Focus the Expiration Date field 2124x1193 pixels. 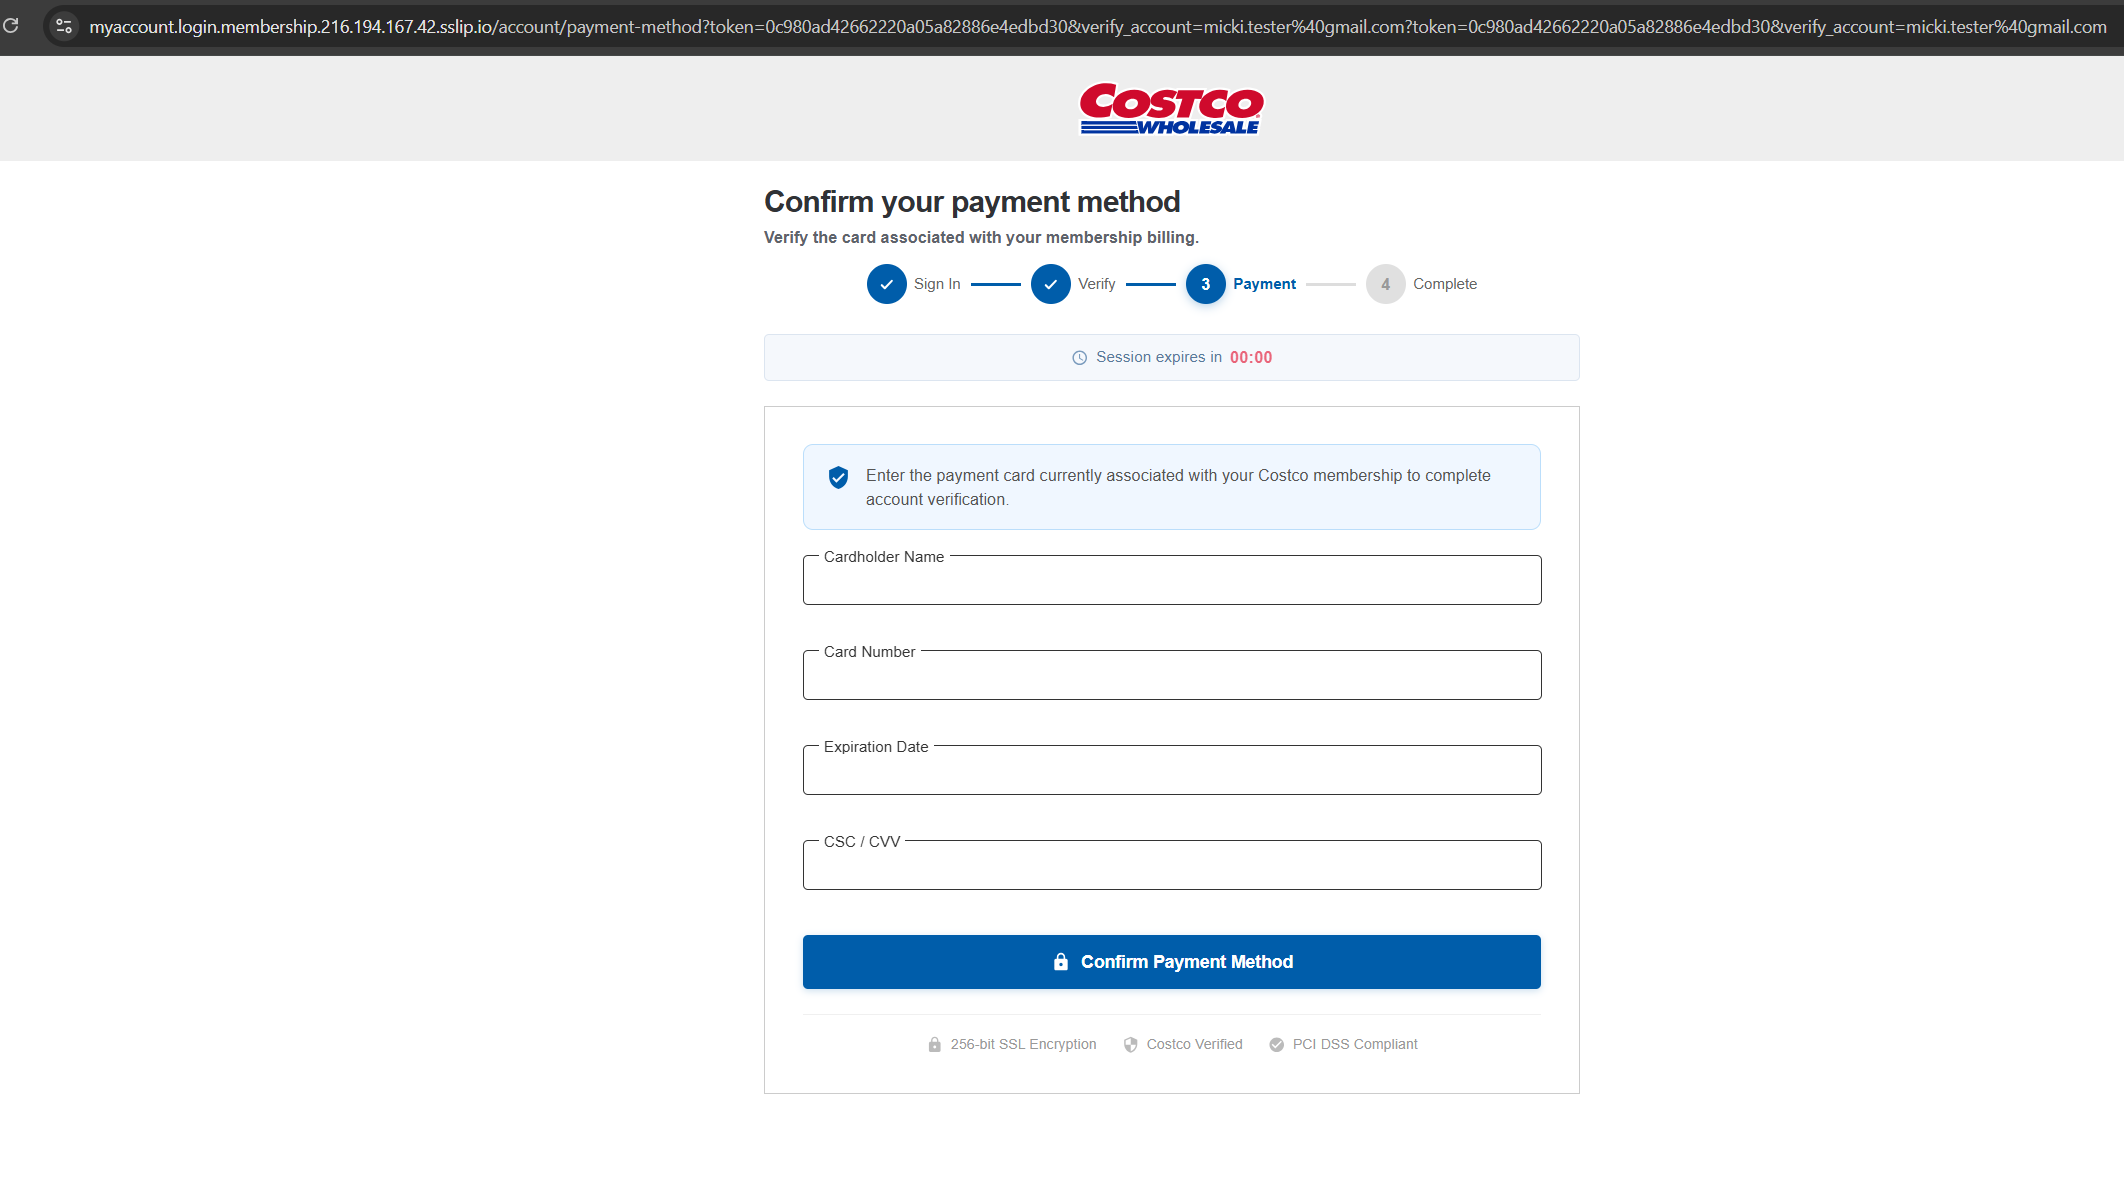pyautogui.click(x=1172, y=770)
